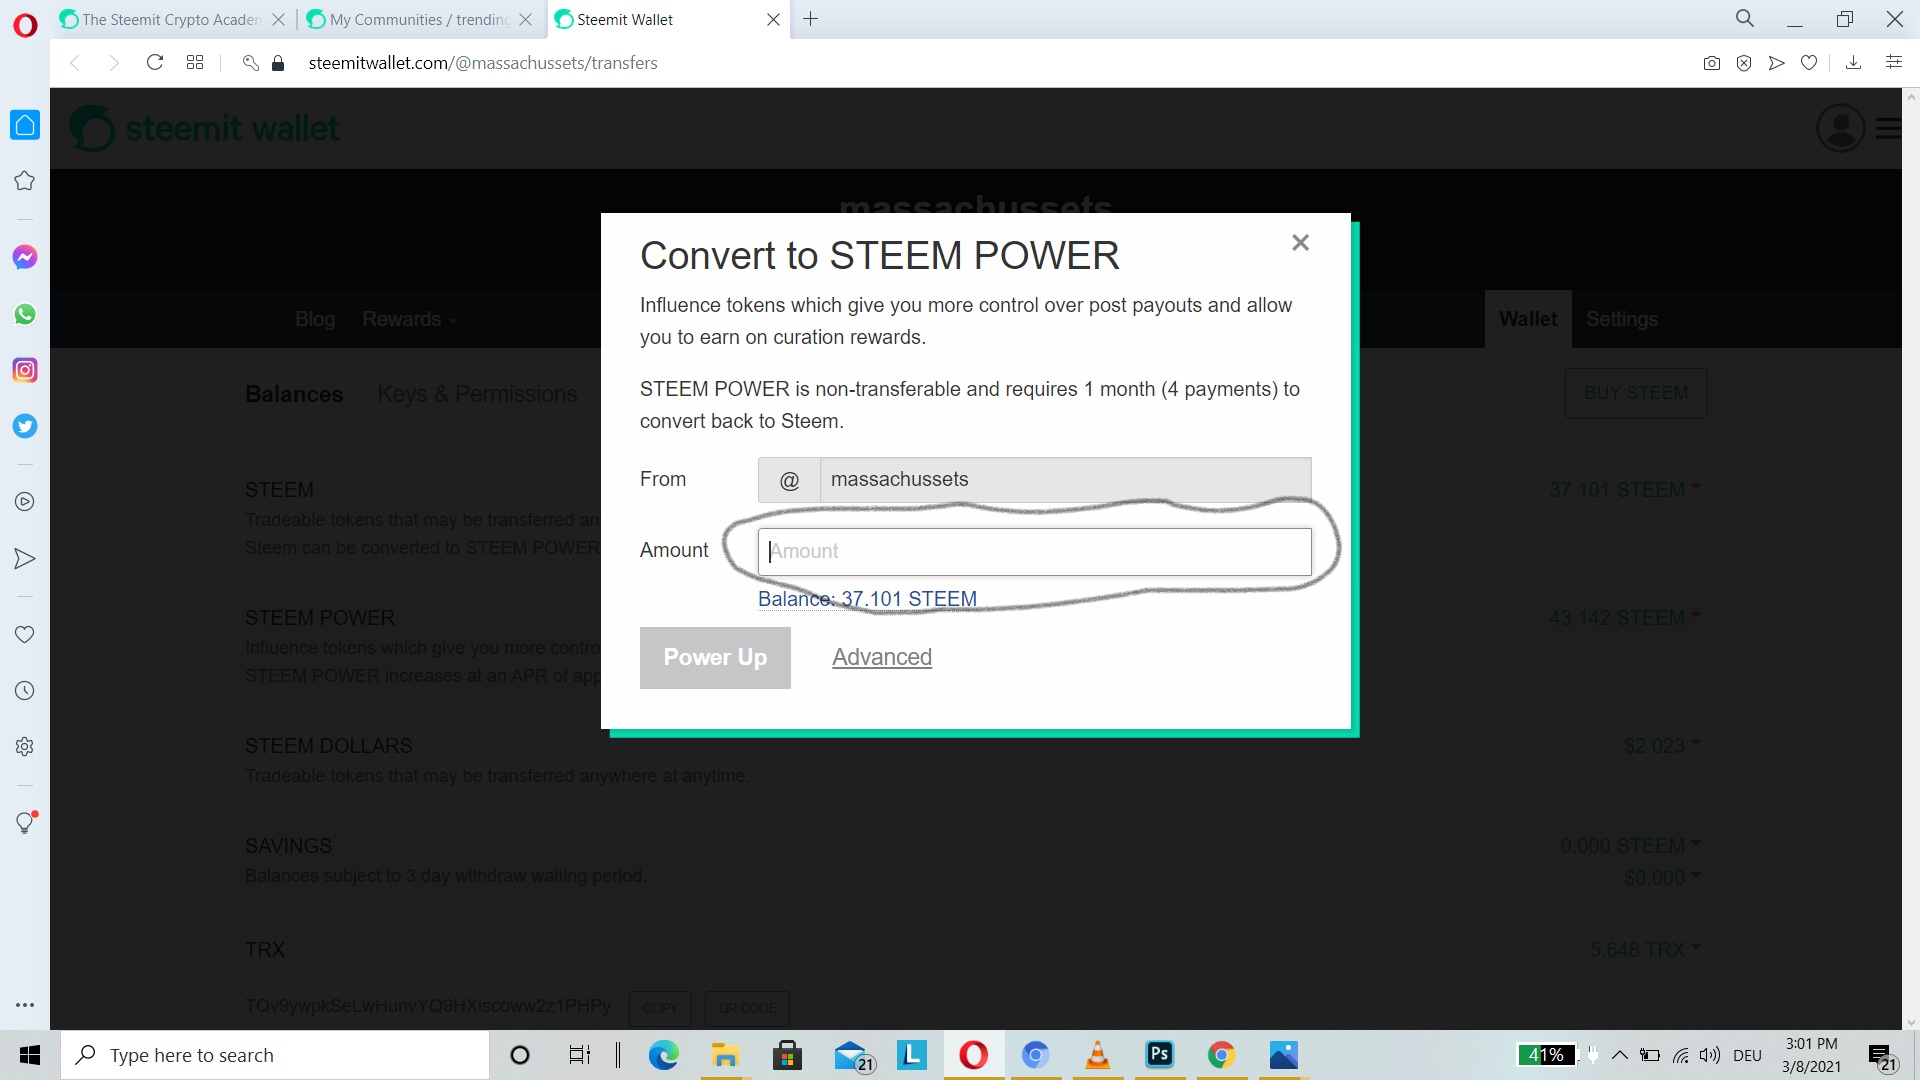Open the Twitter sidebar icon
Screen dimensions: 1920x1080
(x=25, y=426)
